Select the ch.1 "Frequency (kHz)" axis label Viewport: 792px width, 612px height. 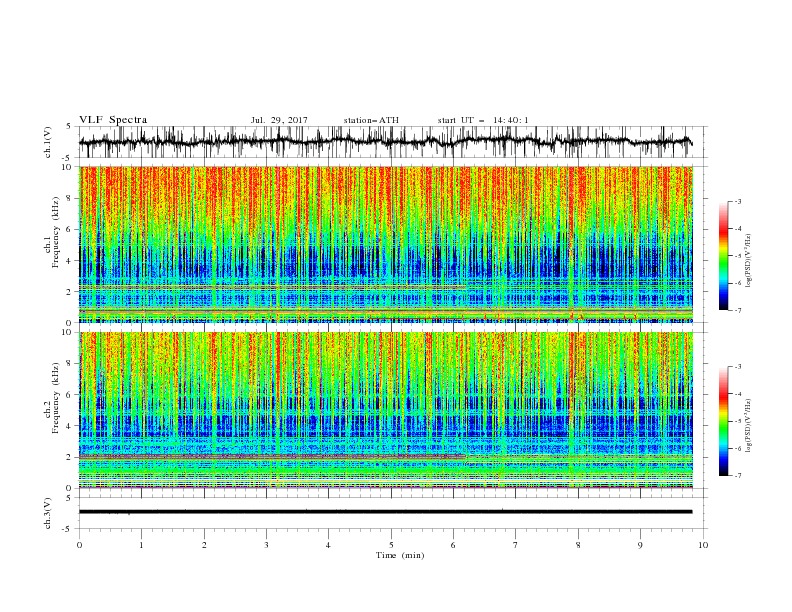(56, 233)
